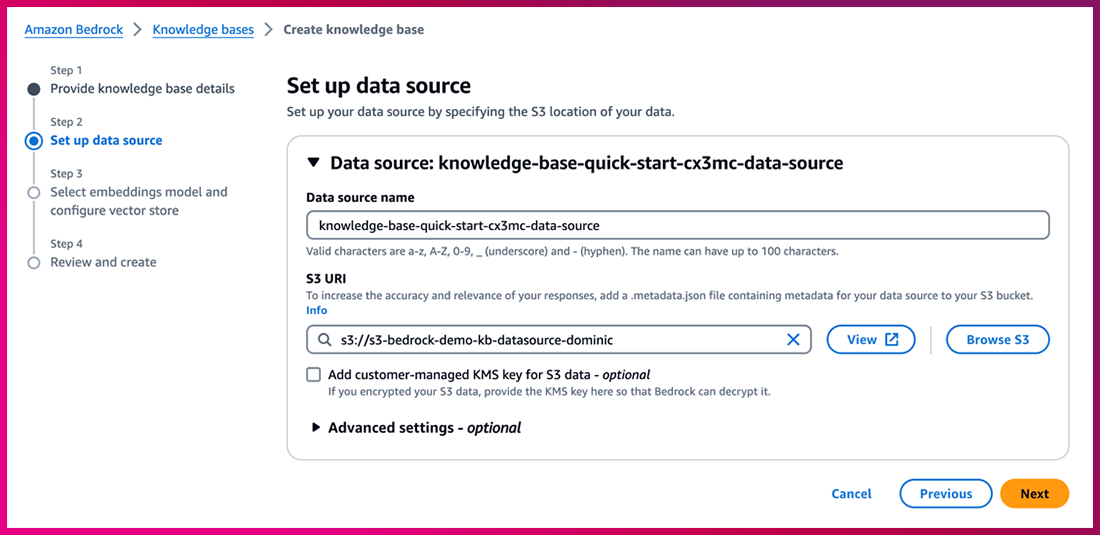Image resolution: width=1100 pixels, height=535 pixels.
Task: Click the Data source name input field
Action: [x=677, y=225]
